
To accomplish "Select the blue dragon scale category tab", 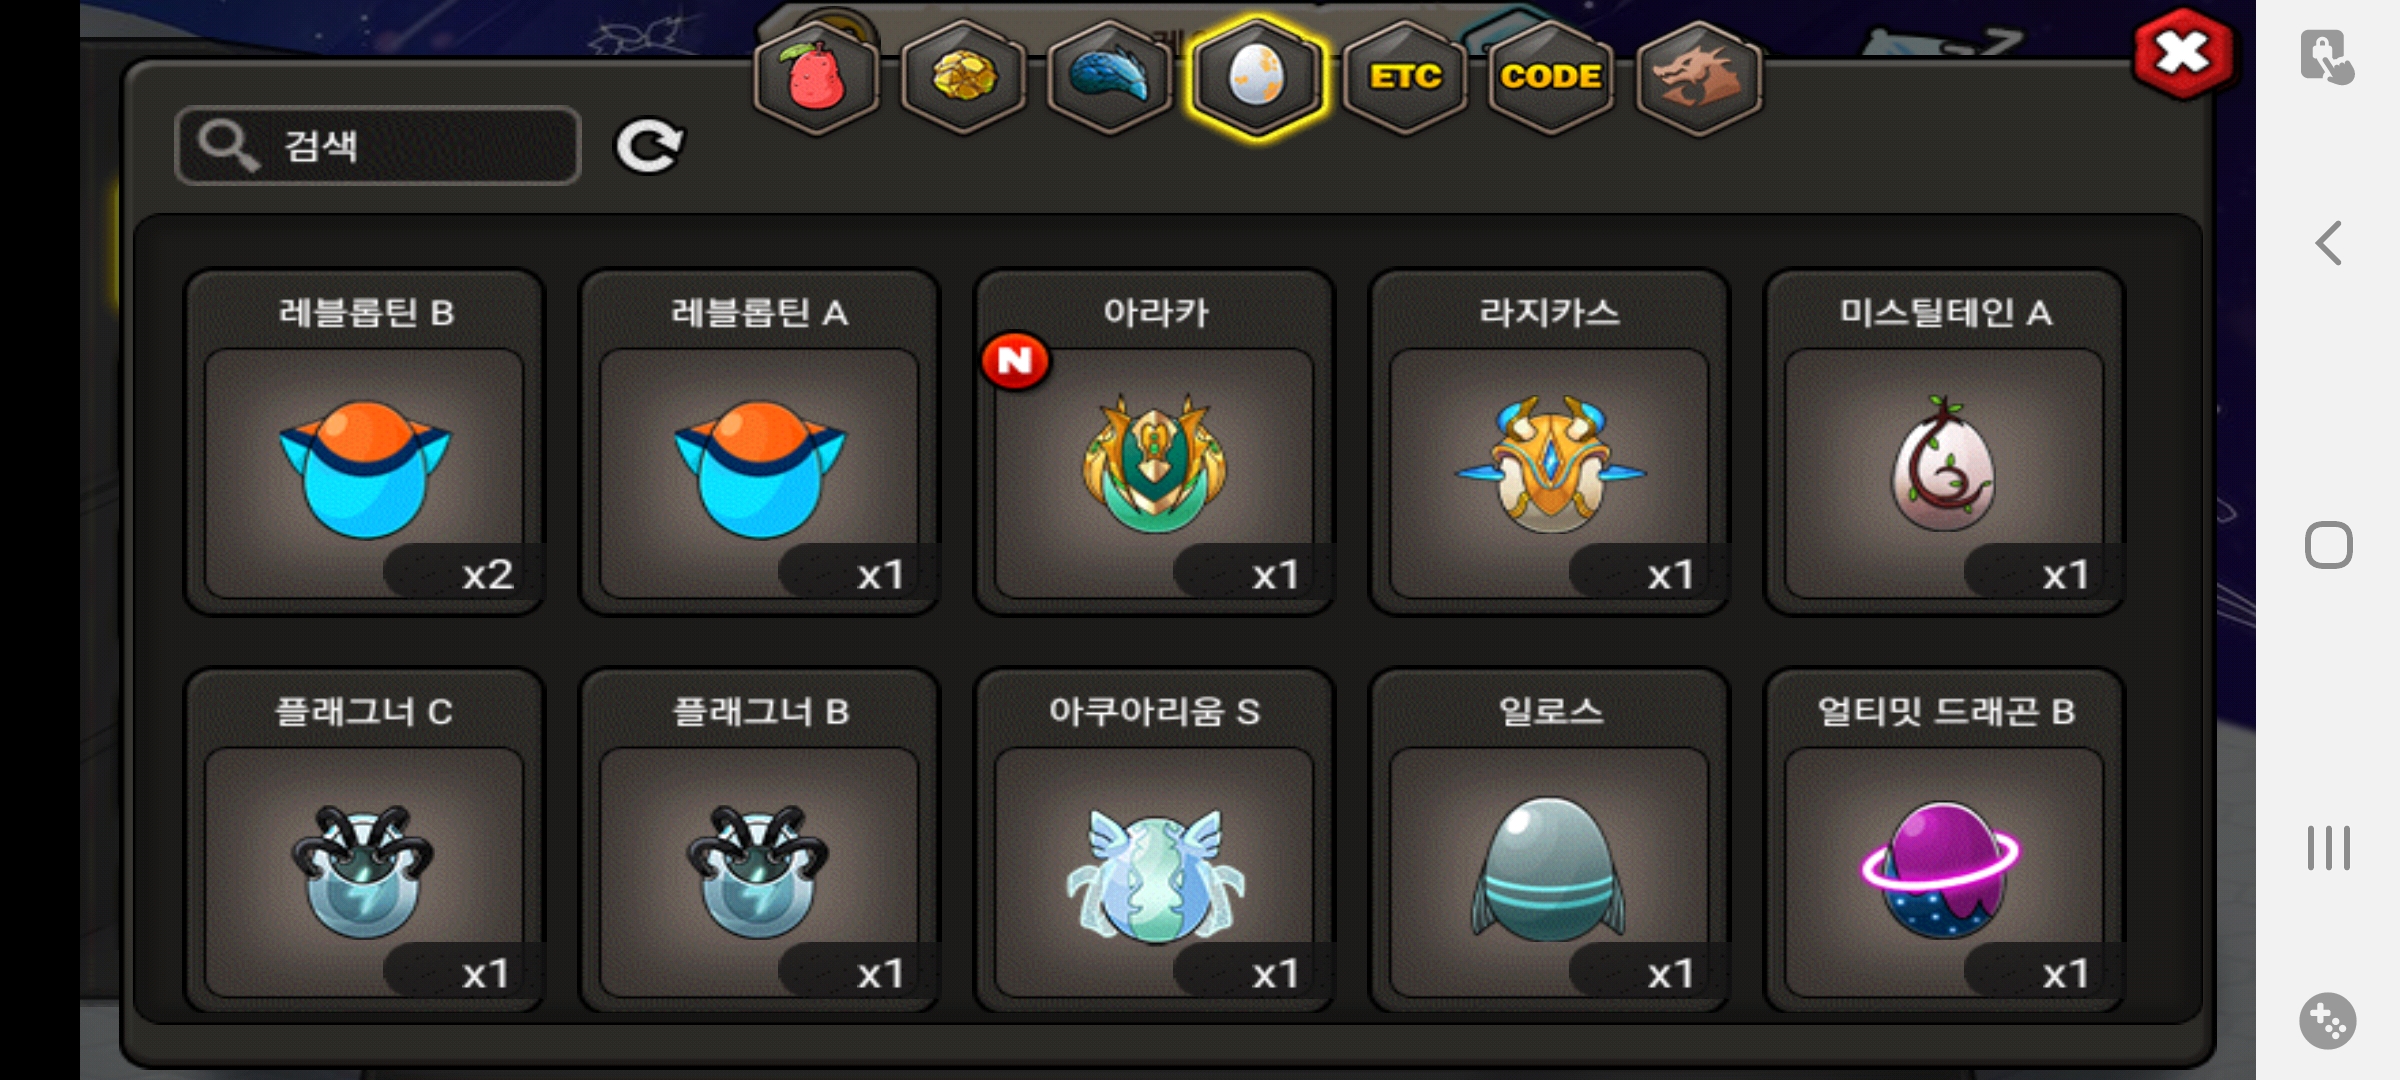I will tap(1110, 78).
